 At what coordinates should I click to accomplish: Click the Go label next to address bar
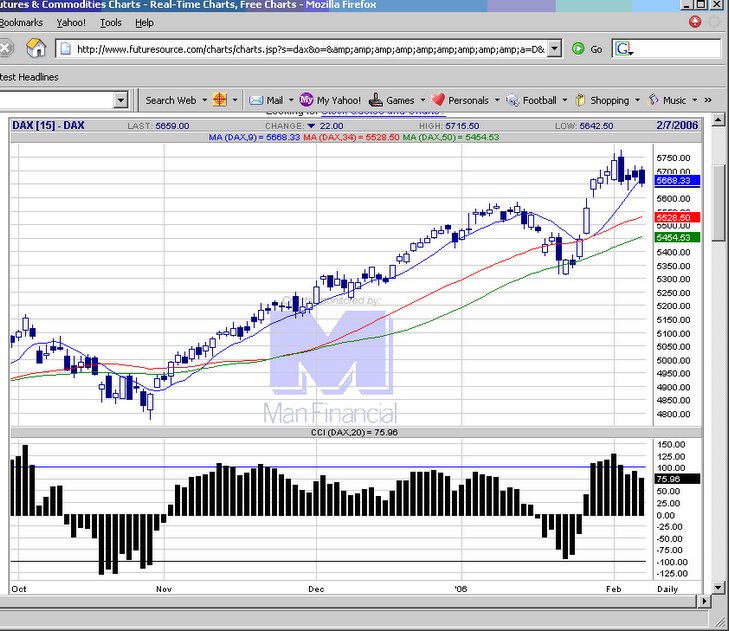click(596, 49)
